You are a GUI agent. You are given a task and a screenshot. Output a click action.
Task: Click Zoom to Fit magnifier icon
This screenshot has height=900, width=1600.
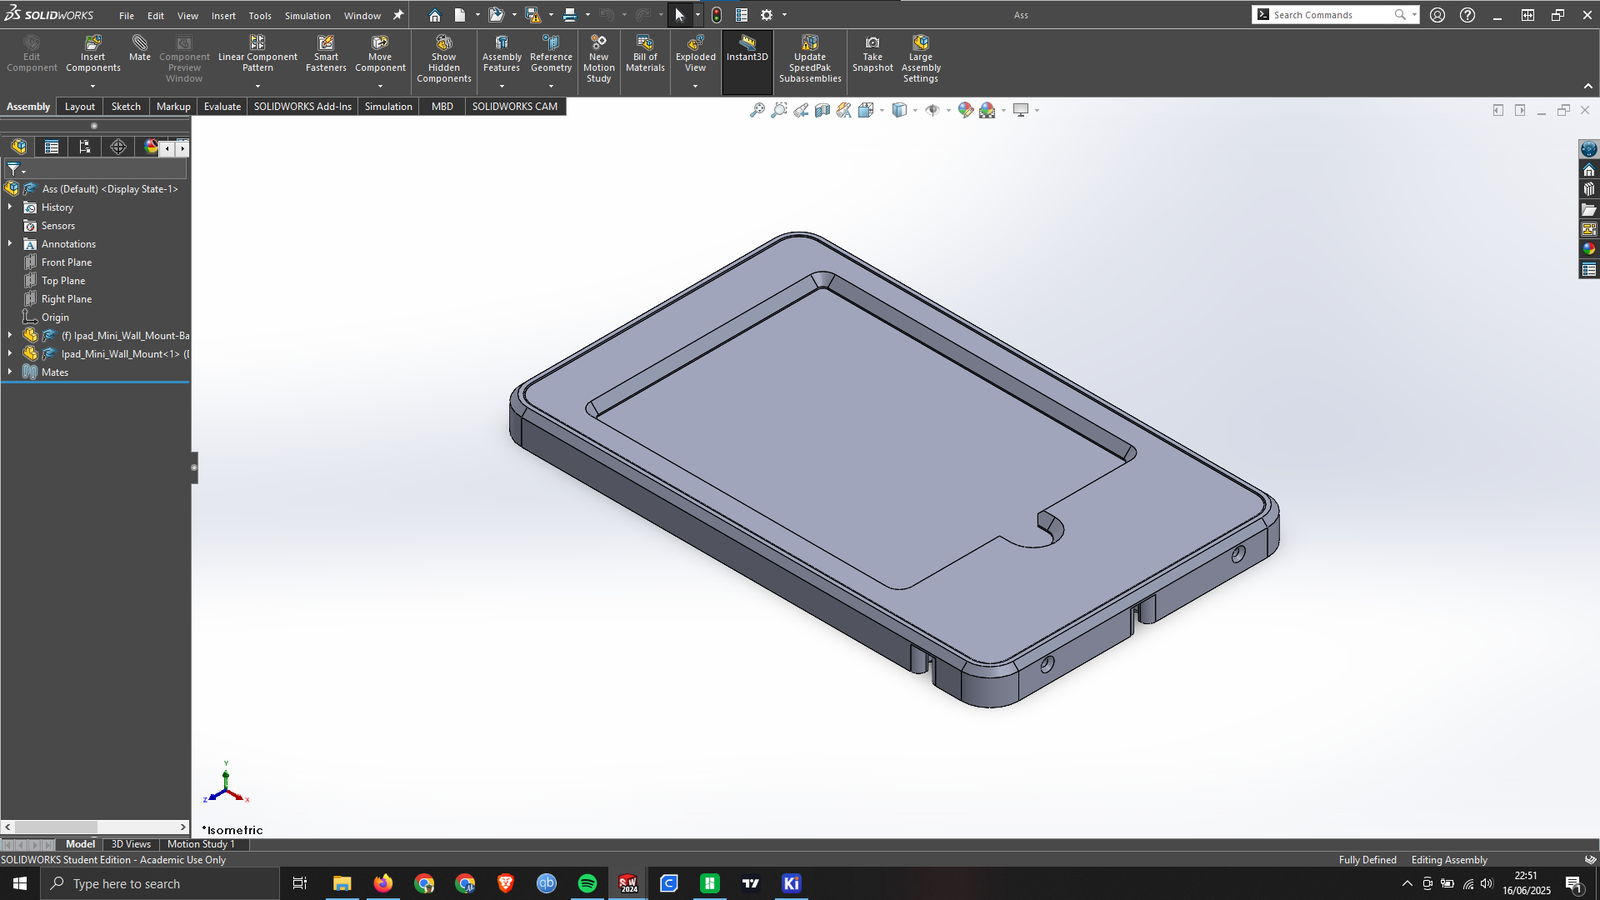point(757,110)
